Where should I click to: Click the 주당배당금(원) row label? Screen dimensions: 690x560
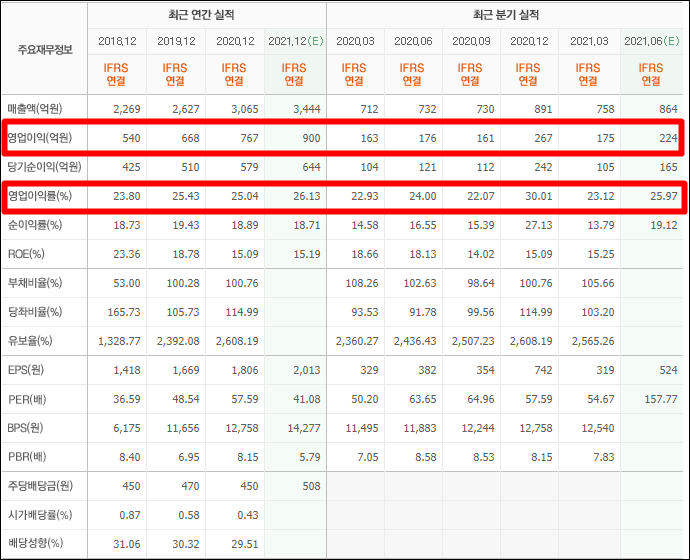coord(40,486)
